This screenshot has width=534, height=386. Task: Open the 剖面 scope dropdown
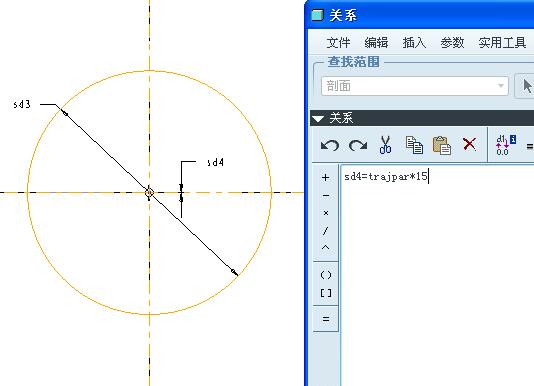[415, 86]
